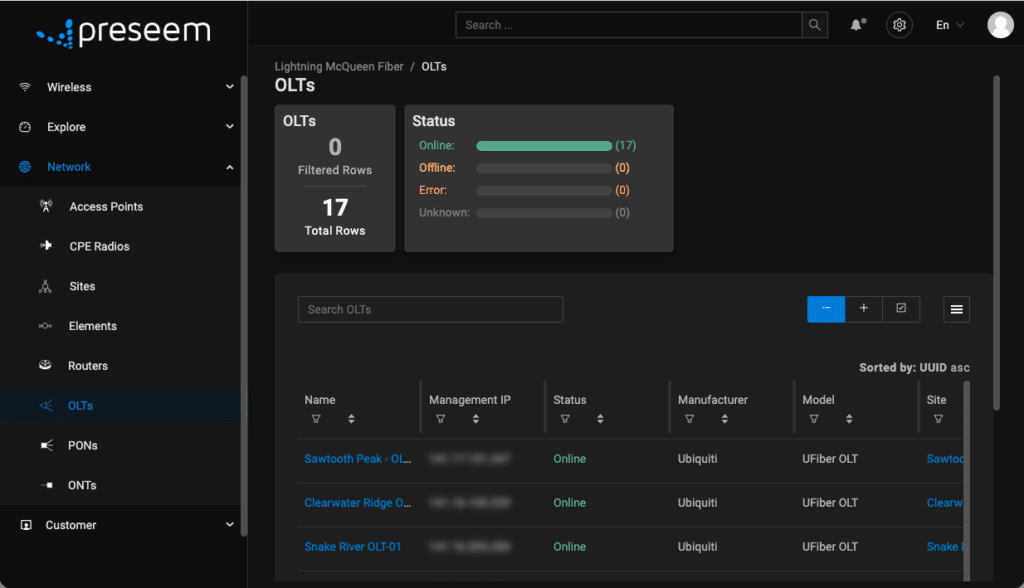
Task: Expand the Wireless menu chevron
Action: click(x=230, y=87)
